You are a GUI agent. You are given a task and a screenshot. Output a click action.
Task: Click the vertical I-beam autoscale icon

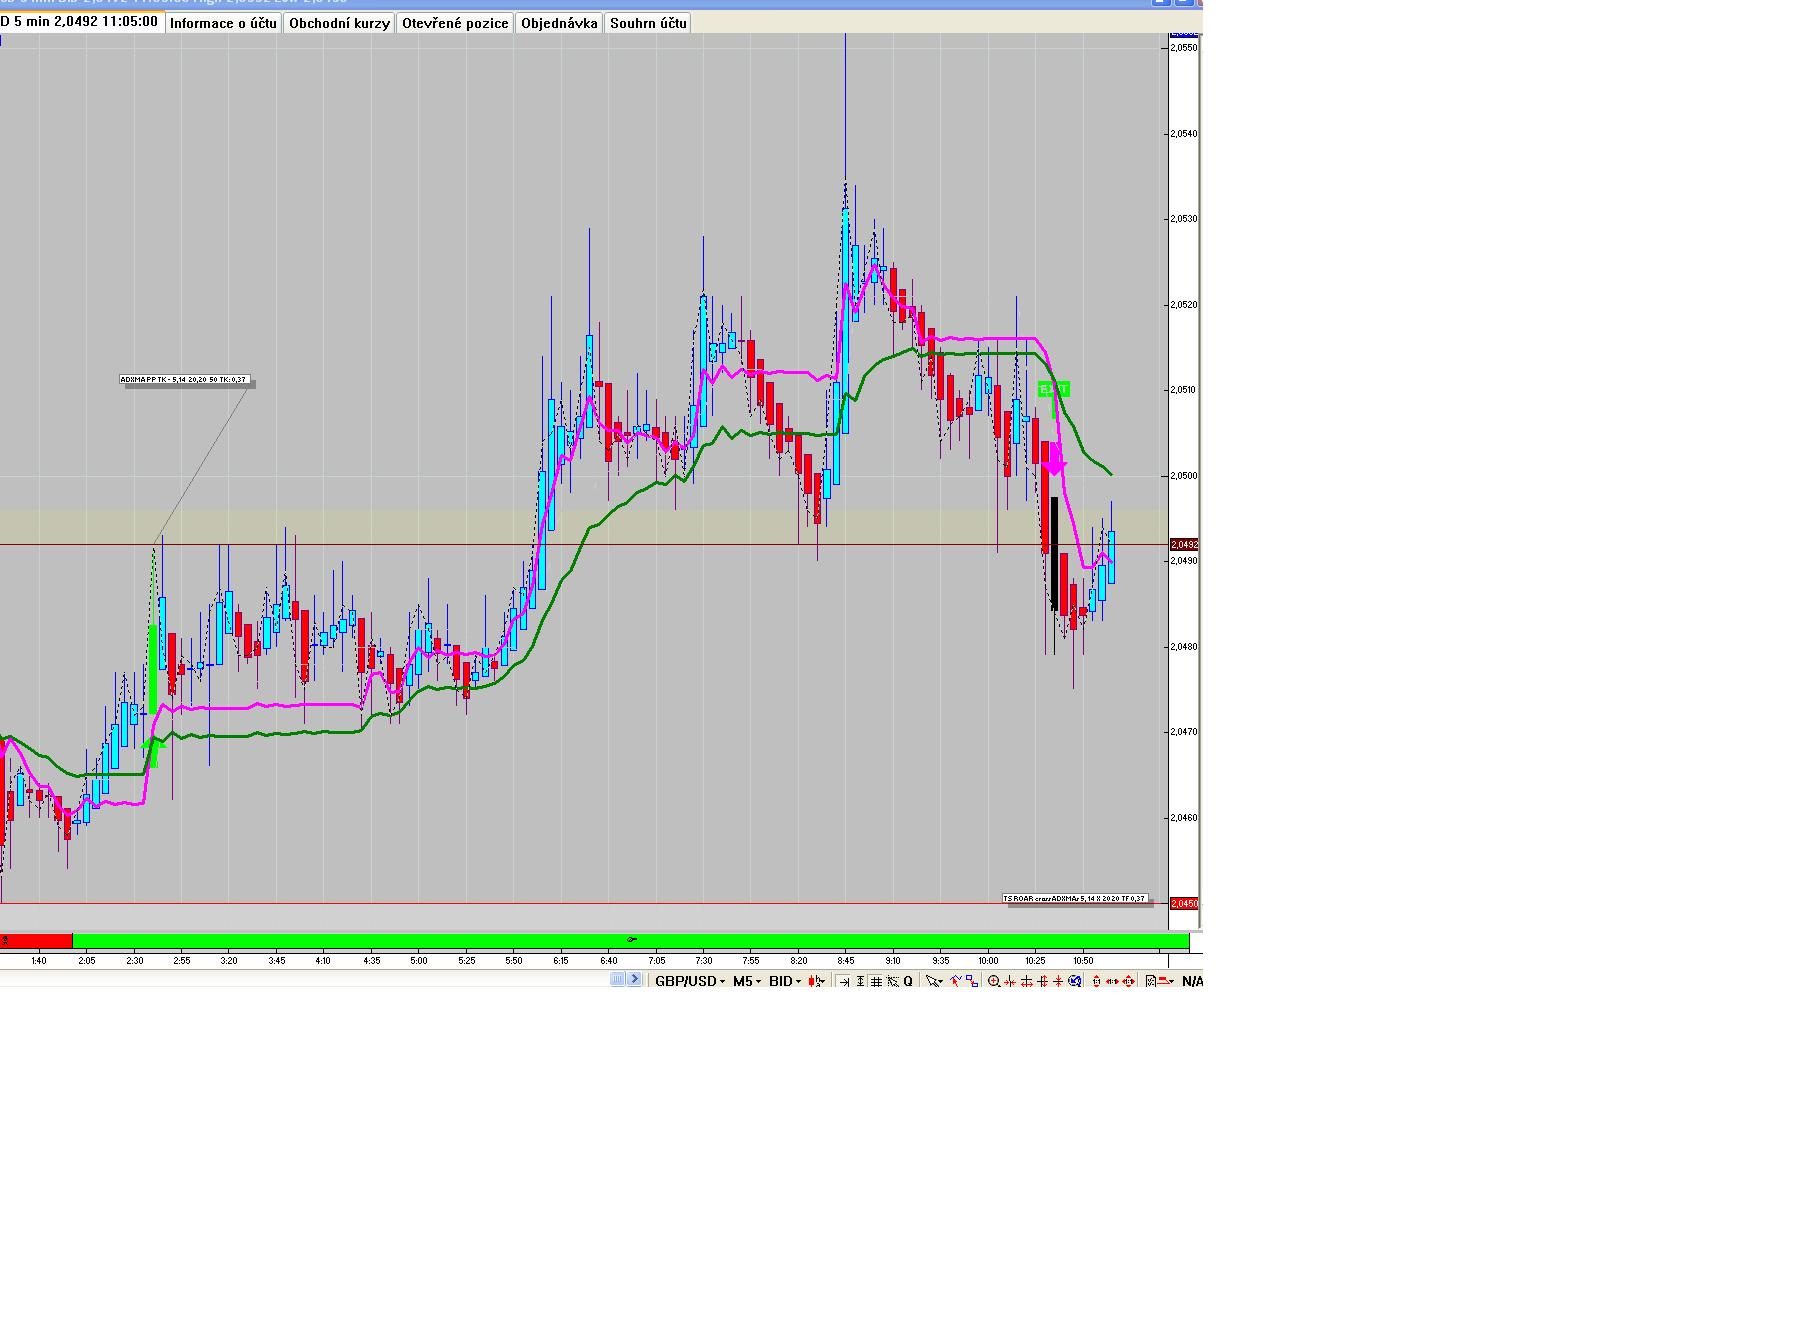pos(860,981)
